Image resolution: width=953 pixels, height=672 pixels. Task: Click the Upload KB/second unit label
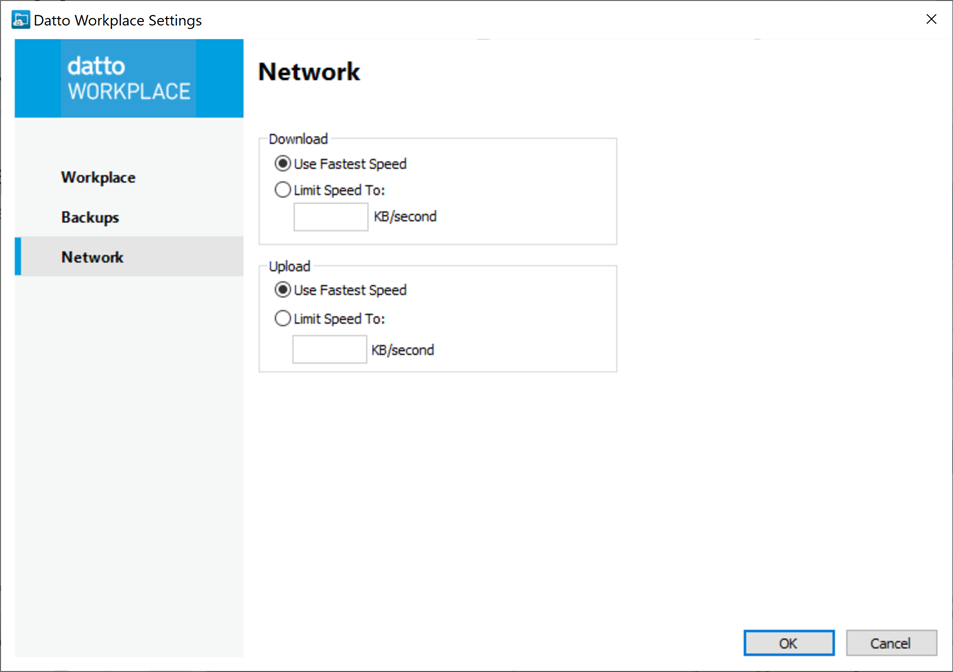click(403, 350)
